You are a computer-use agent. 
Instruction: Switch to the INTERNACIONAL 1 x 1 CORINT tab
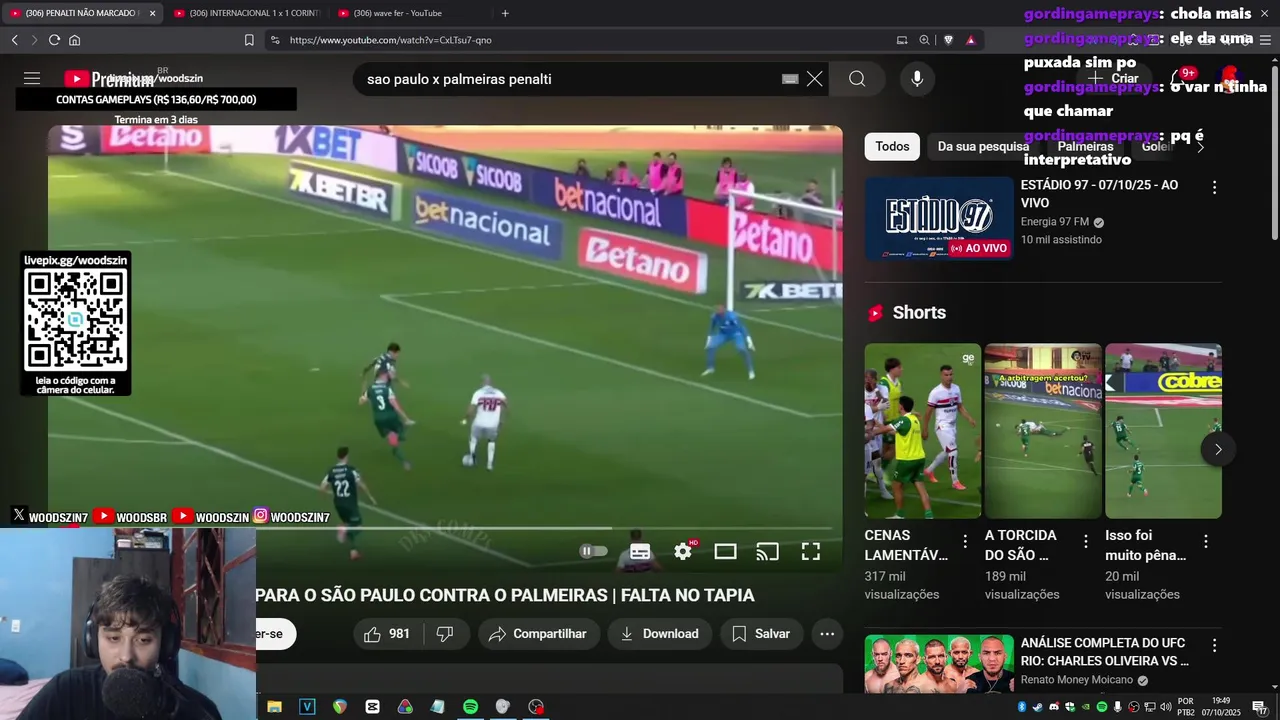[x=246, y=13]
